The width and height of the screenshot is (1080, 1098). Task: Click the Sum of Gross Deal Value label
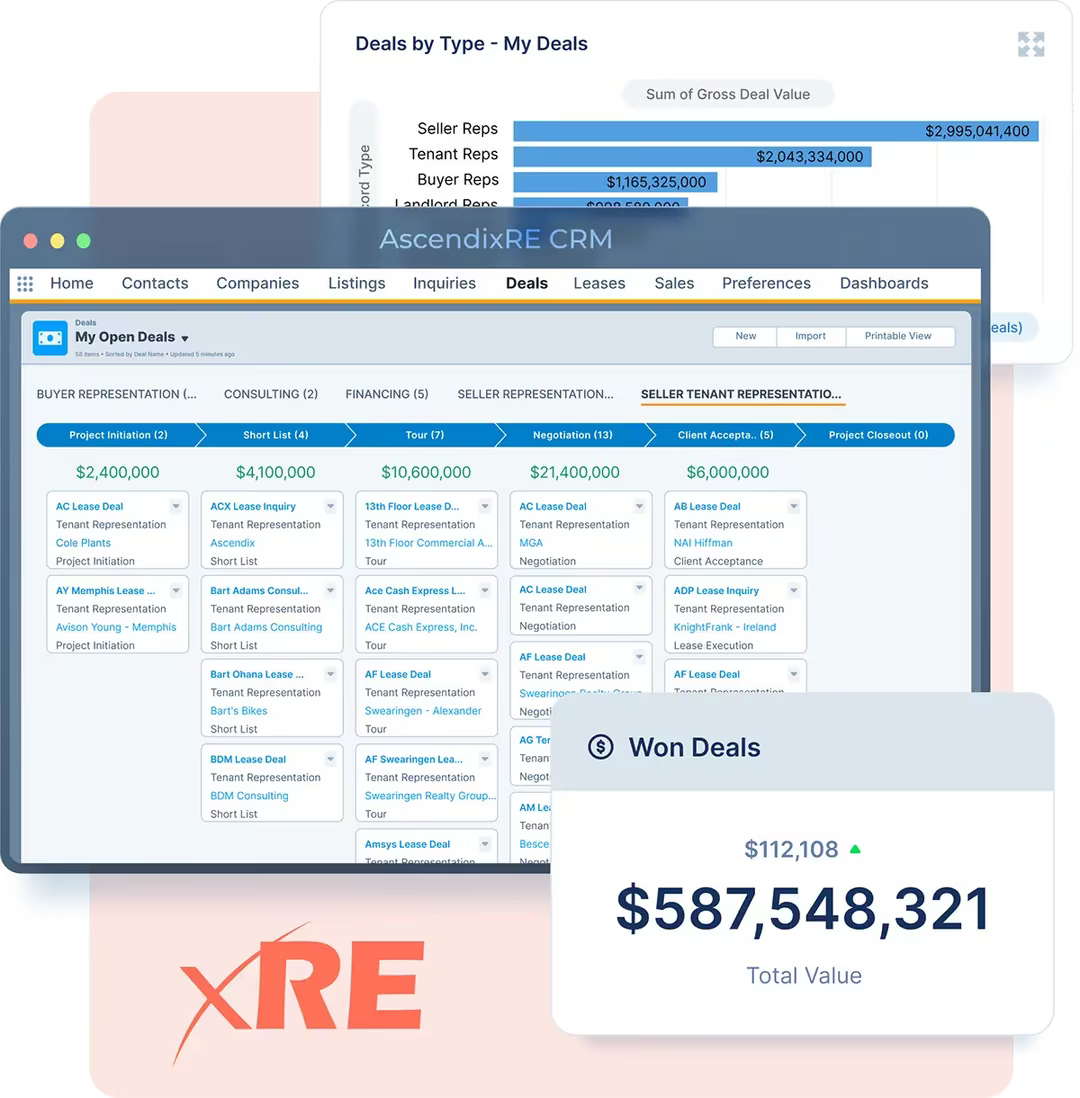pos(728,94)
